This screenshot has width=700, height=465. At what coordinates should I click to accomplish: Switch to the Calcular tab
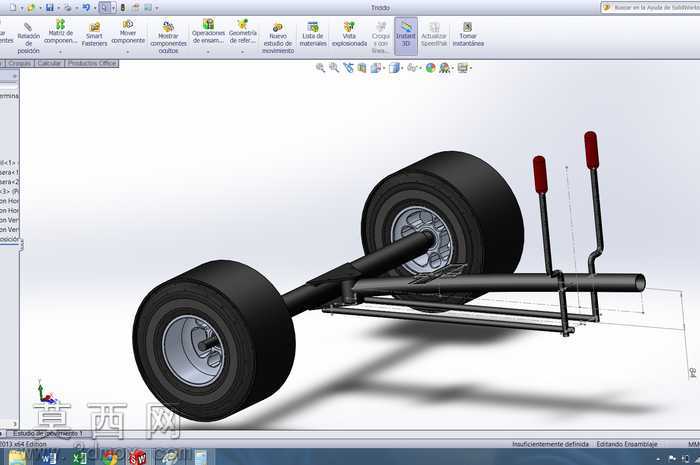pos(49,63)
